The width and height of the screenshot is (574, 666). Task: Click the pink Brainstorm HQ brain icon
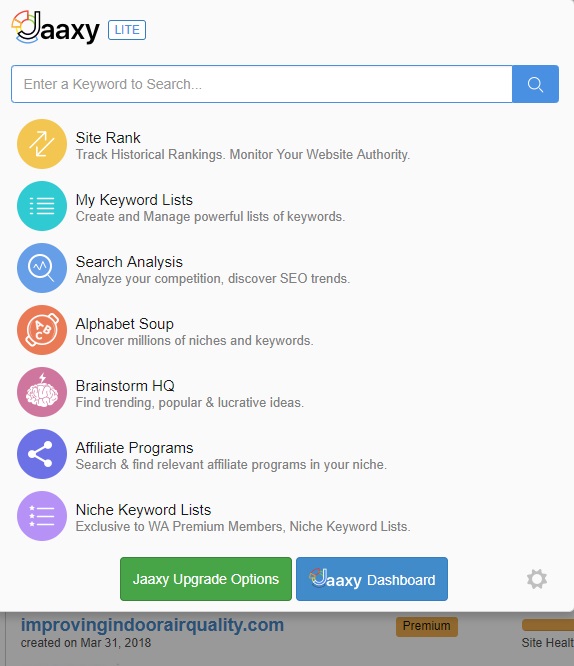[42, 392]
